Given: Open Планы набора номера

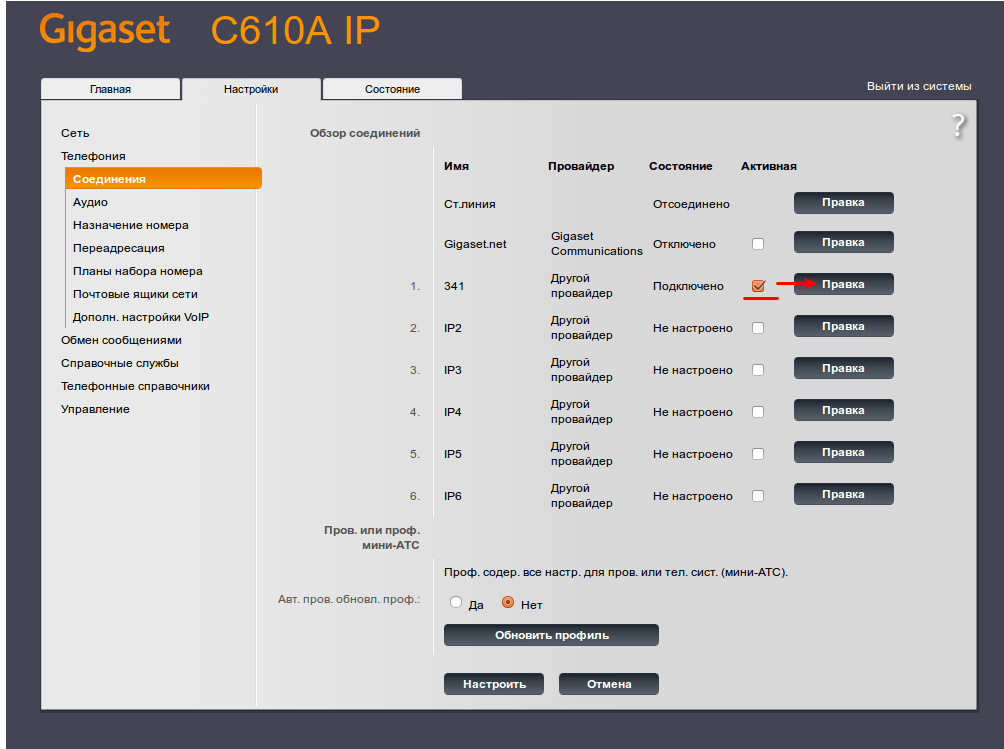Looking at the screenshot, I should click(x=138, y=271).
